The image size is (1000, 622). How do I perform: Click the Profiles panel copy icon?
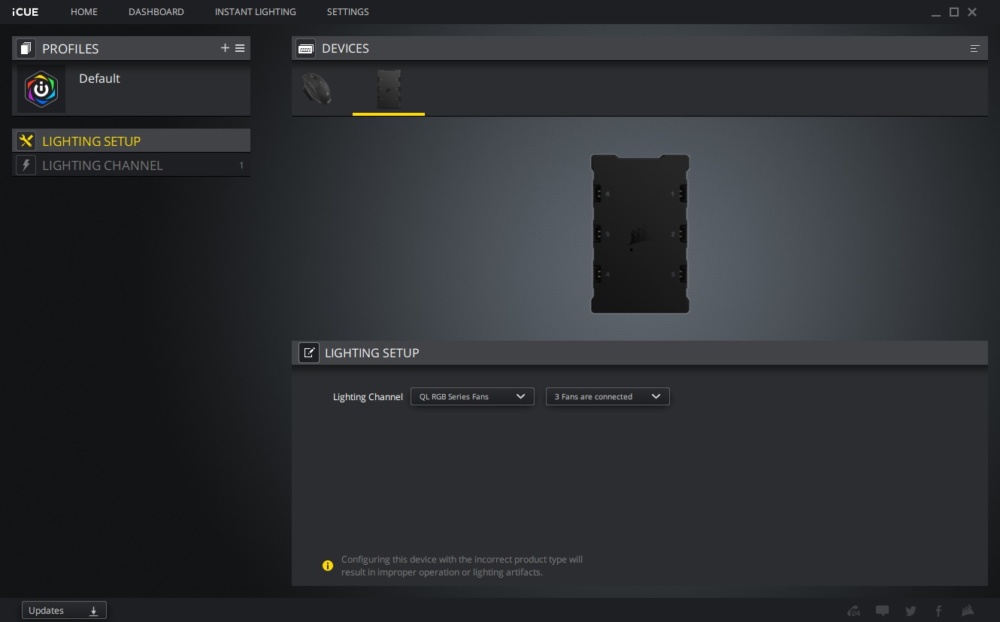26,48
